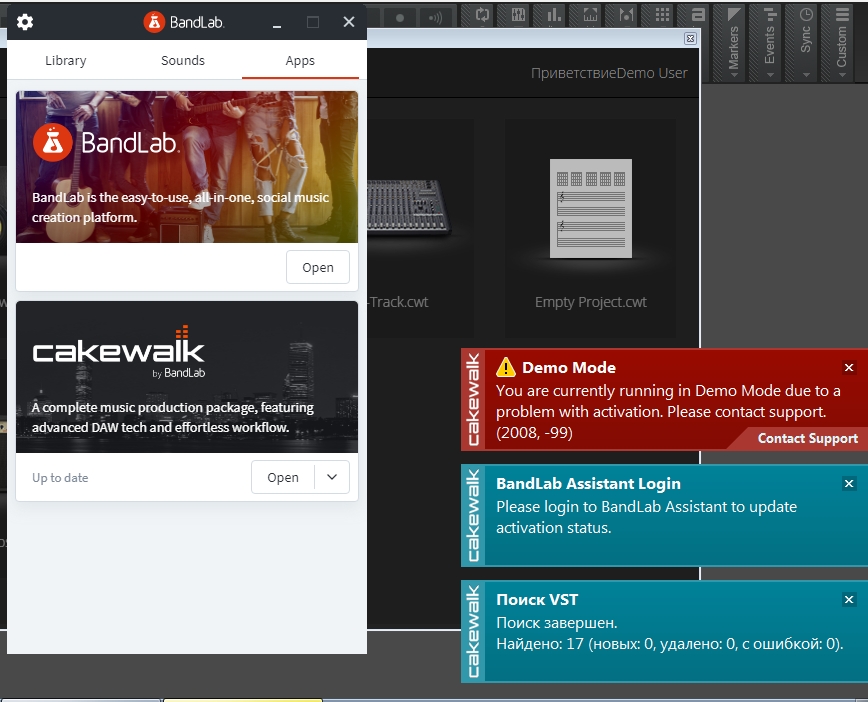Click the Mix module faders icon
Screen dimensions: 868x702
tap(518, 14)
